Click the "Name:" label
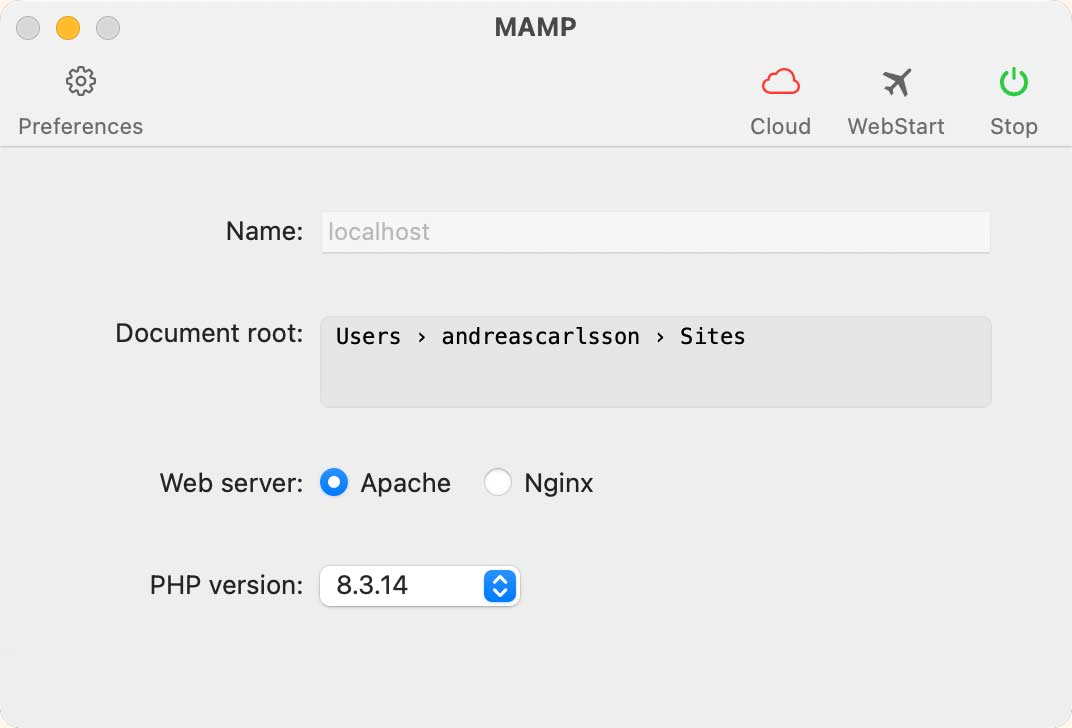 tap(265, 231)
